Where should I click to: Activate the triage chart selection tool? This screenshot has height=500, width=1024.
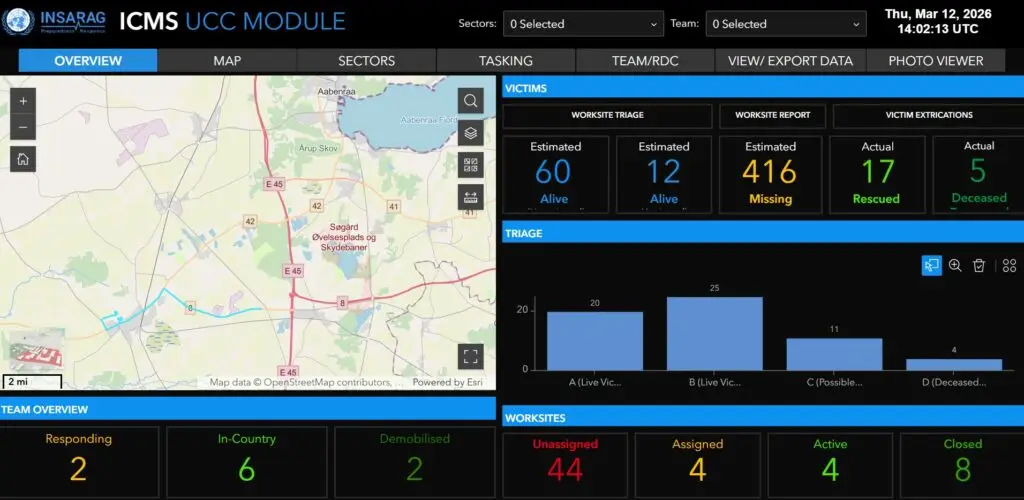tap(931, 265)
